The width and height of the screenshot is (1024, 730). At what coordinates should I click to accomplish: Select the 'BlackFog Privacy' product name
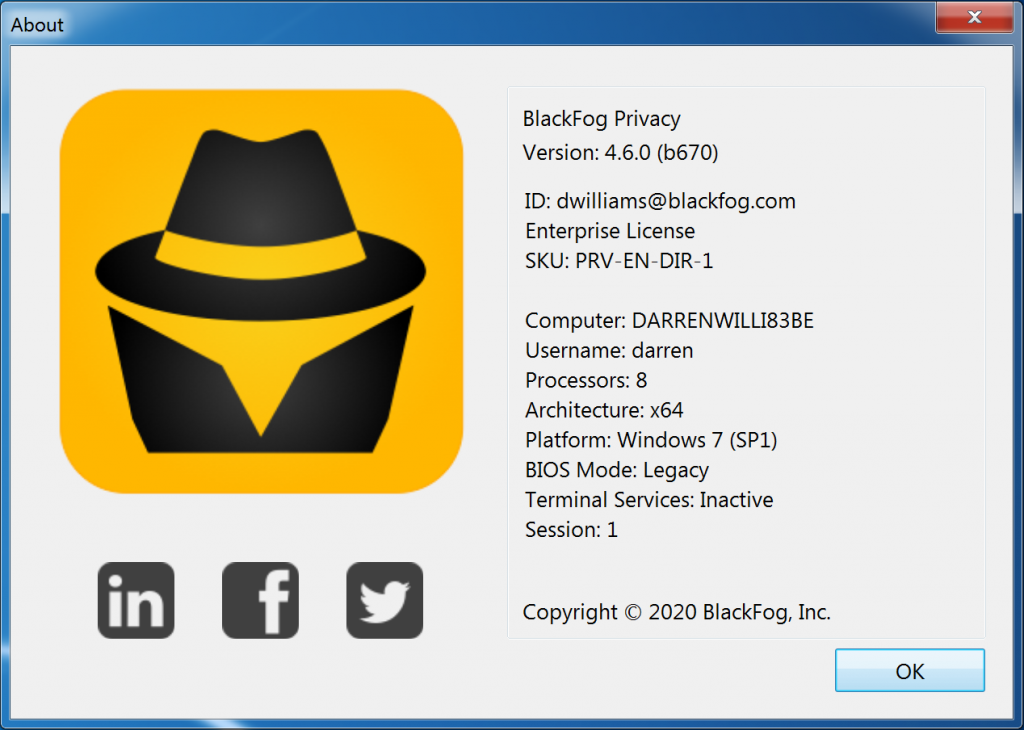coord(601,119)
